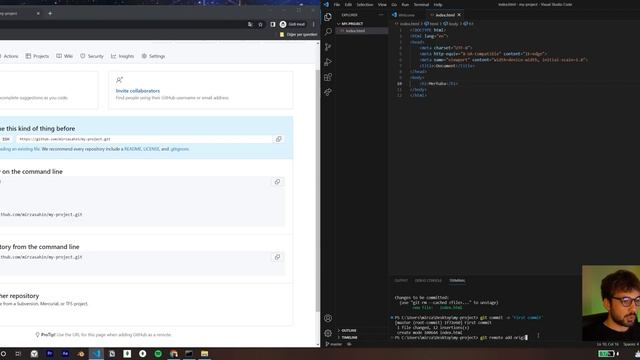This screenshot has width=640, height=360.
Task: Switch to the Welcome editor tab
Action: pyautogui.click(x=407, y=15)
